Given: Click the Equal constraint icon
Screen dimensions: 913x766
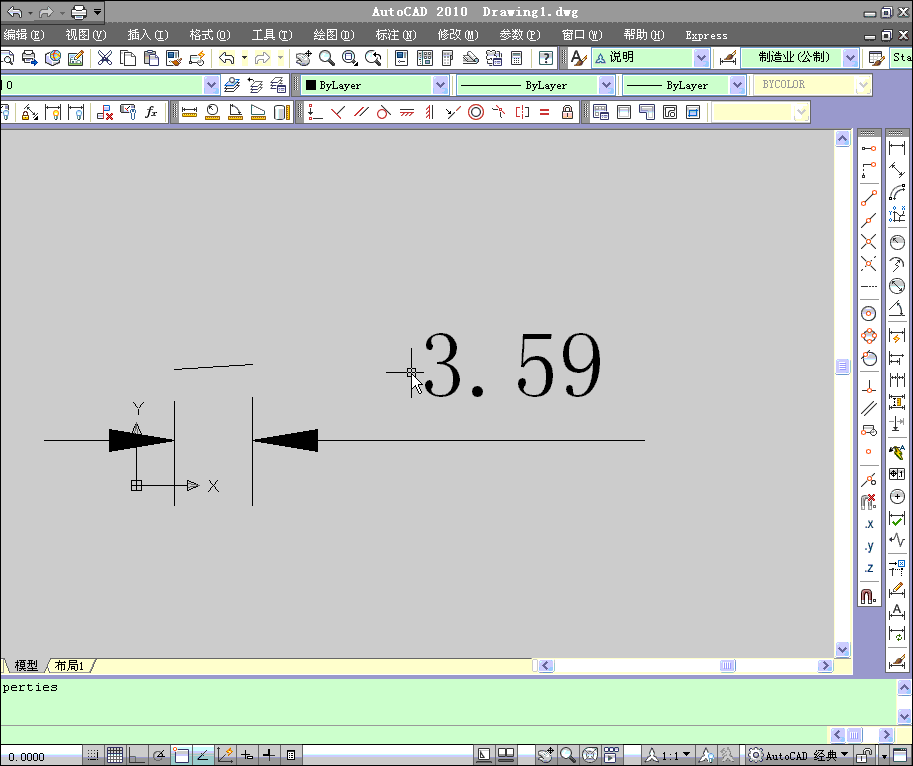Looking at the screenshot, I should 544,112.
